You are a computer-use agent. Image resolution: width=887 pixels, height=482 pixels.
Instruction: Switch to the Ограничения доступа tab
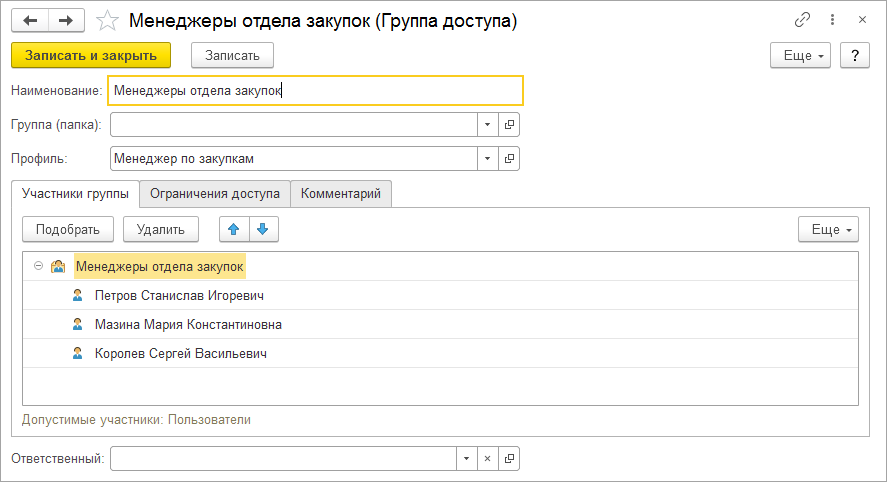215,193
